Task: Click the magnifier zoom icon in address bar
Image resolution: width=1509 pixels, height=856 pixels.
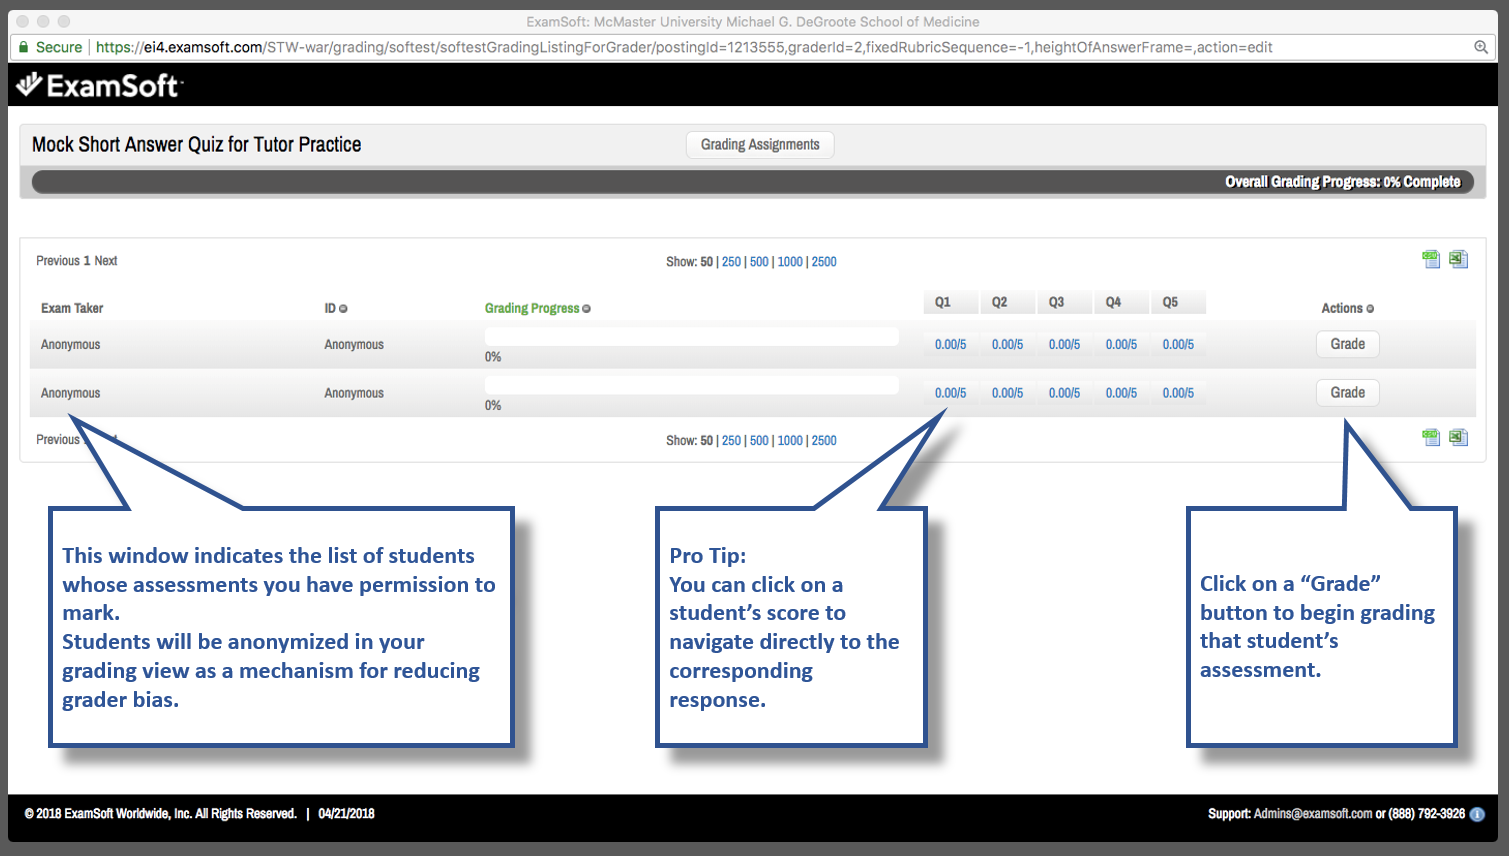Action: click(1481, 47)
